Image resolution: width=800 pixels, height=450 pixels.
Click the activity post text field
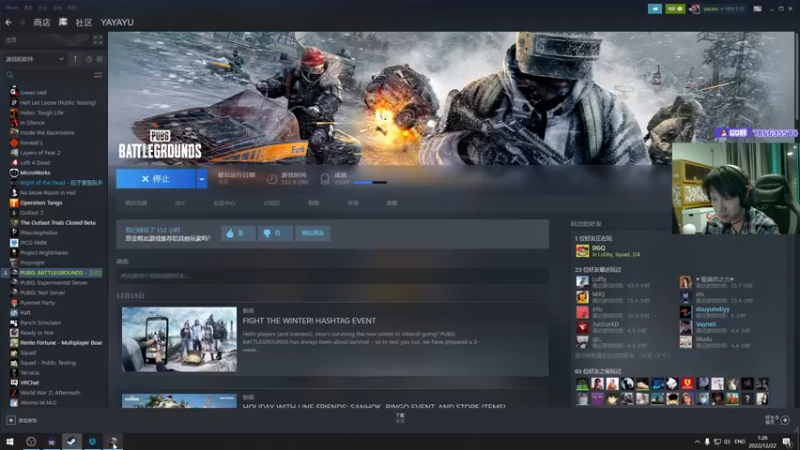tap(333, 276)
